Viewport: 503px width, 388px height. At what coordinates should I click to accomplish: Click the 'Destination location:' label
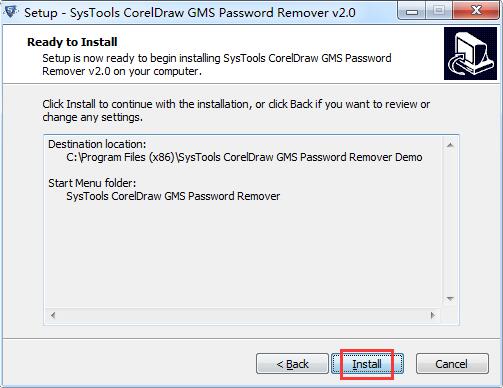click(x=97, y=144)
